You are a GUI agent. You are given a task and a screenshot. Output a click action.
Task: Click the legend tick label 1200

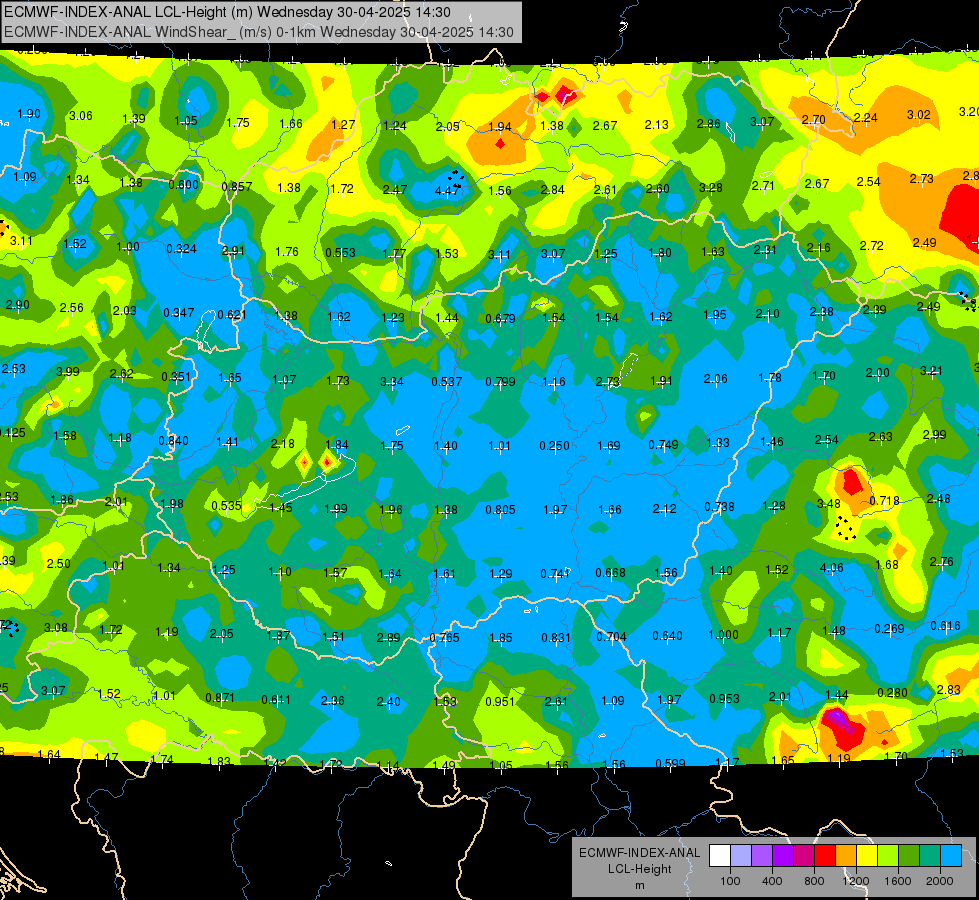pyautogui.click(x=855, y=881)
